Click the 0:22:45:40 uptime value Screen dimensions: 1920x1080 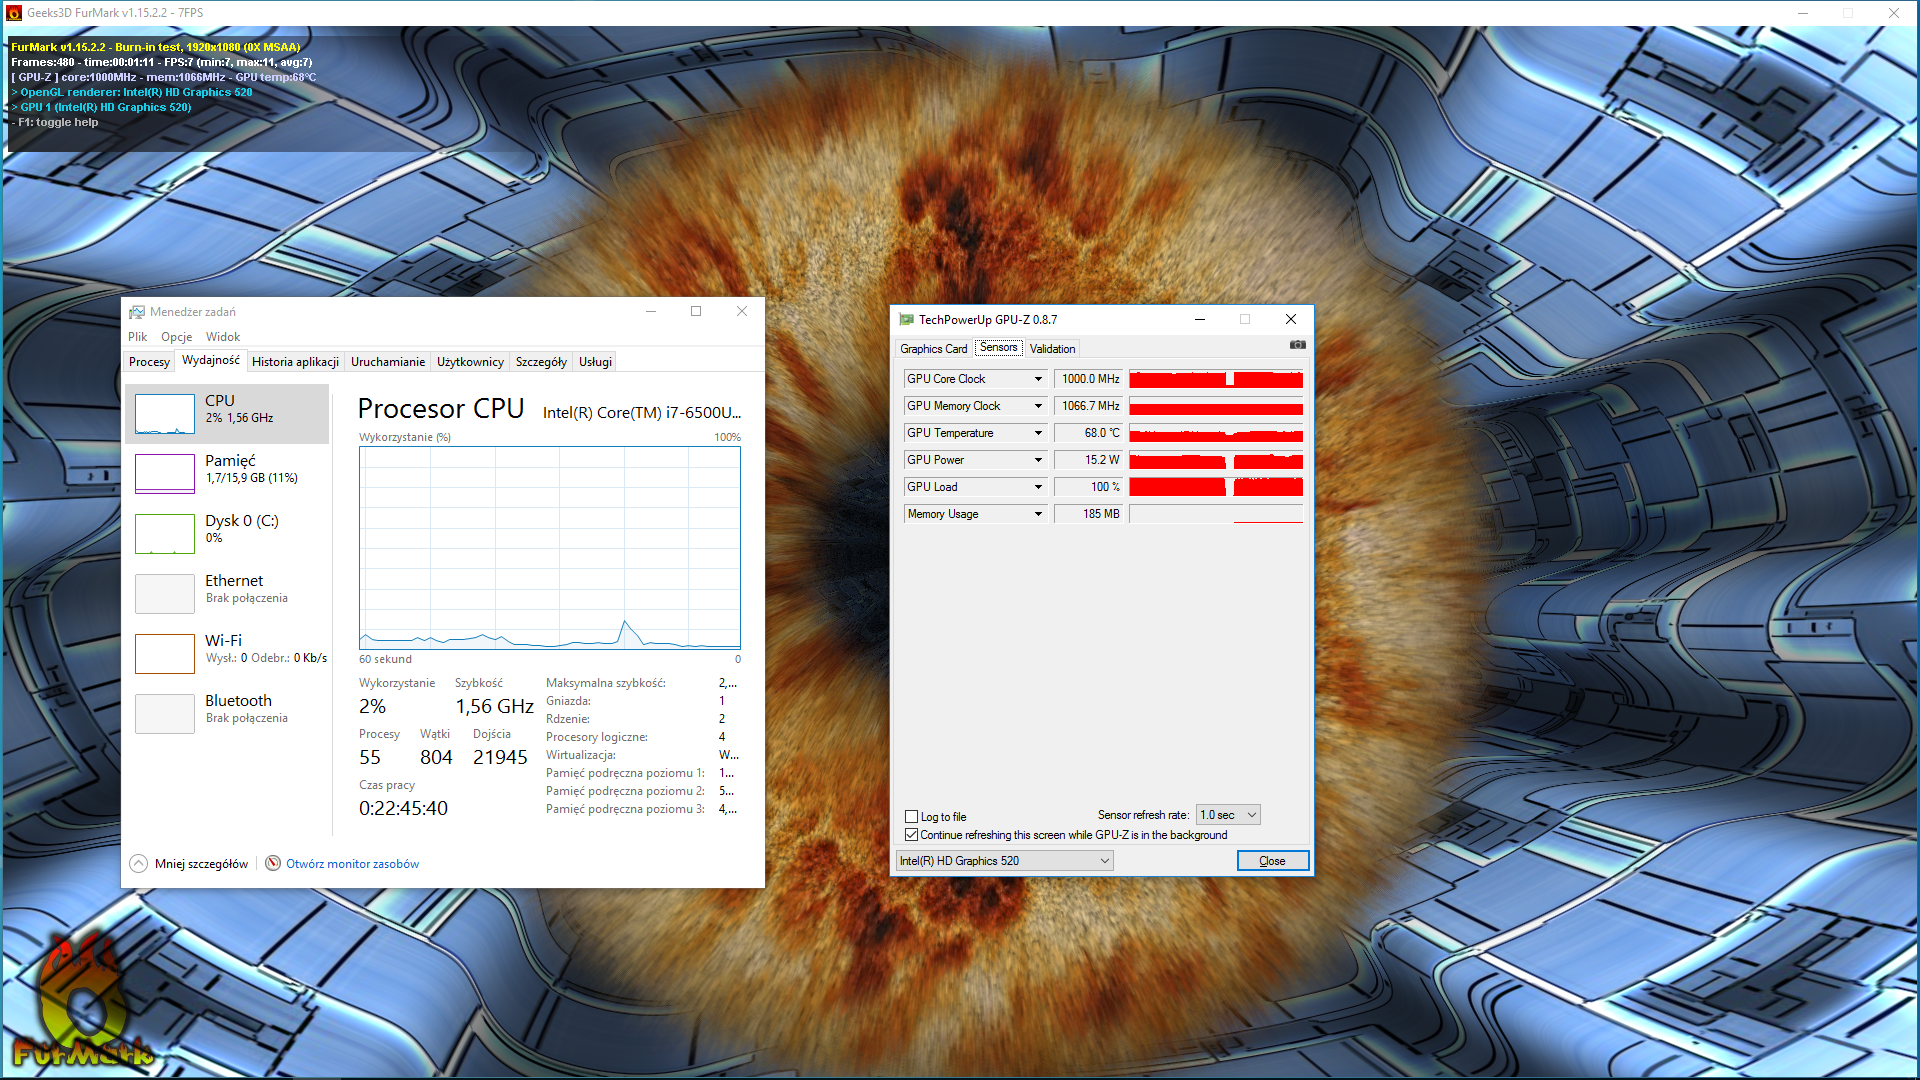[403, 809]
